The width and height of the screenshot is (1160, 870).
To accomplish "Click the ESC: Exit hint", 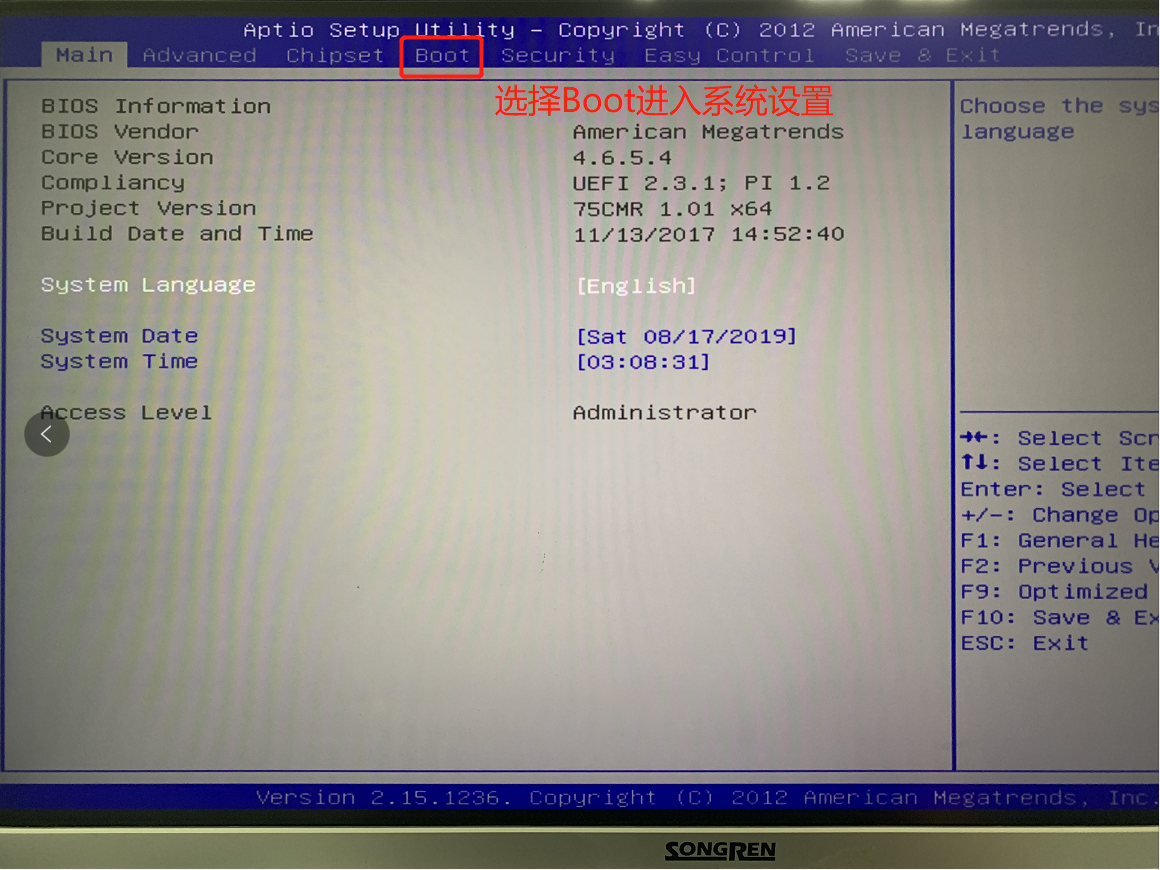I will tap(1025, 643).
